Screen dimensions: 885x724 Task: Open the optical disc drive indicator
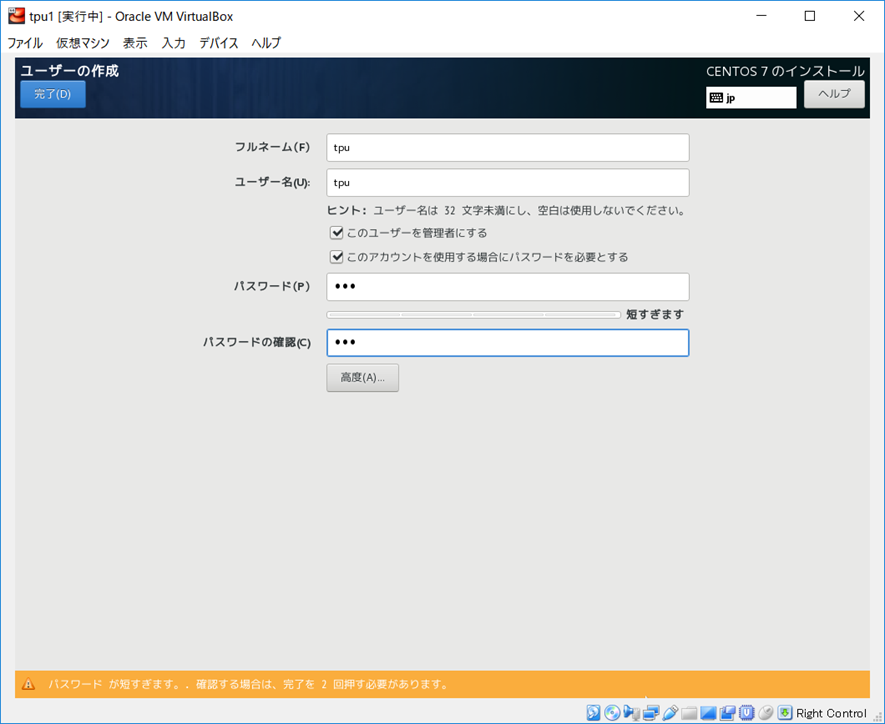(x=612, y=713)
